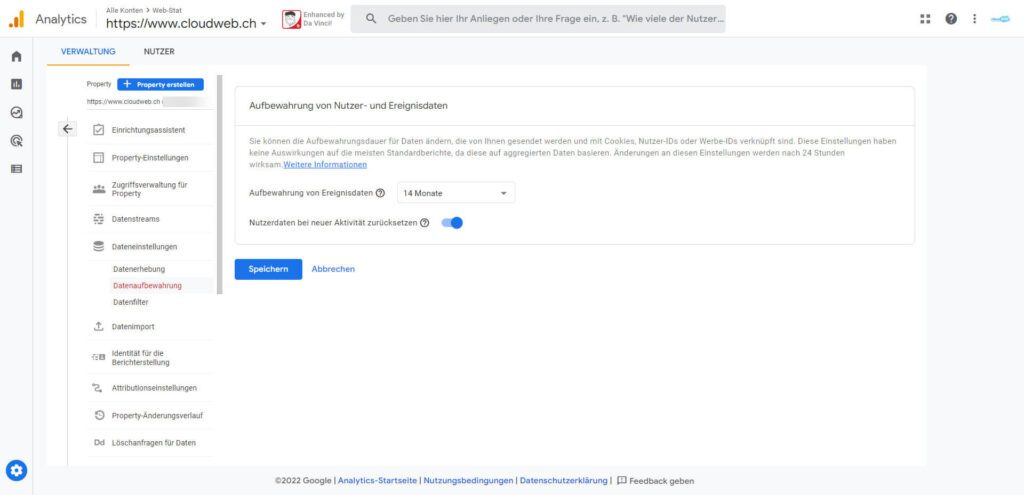This screenshot has width=1024, height=495.
Task: Click the Attributionseinstellungen path icon
Action: [99, 388]
